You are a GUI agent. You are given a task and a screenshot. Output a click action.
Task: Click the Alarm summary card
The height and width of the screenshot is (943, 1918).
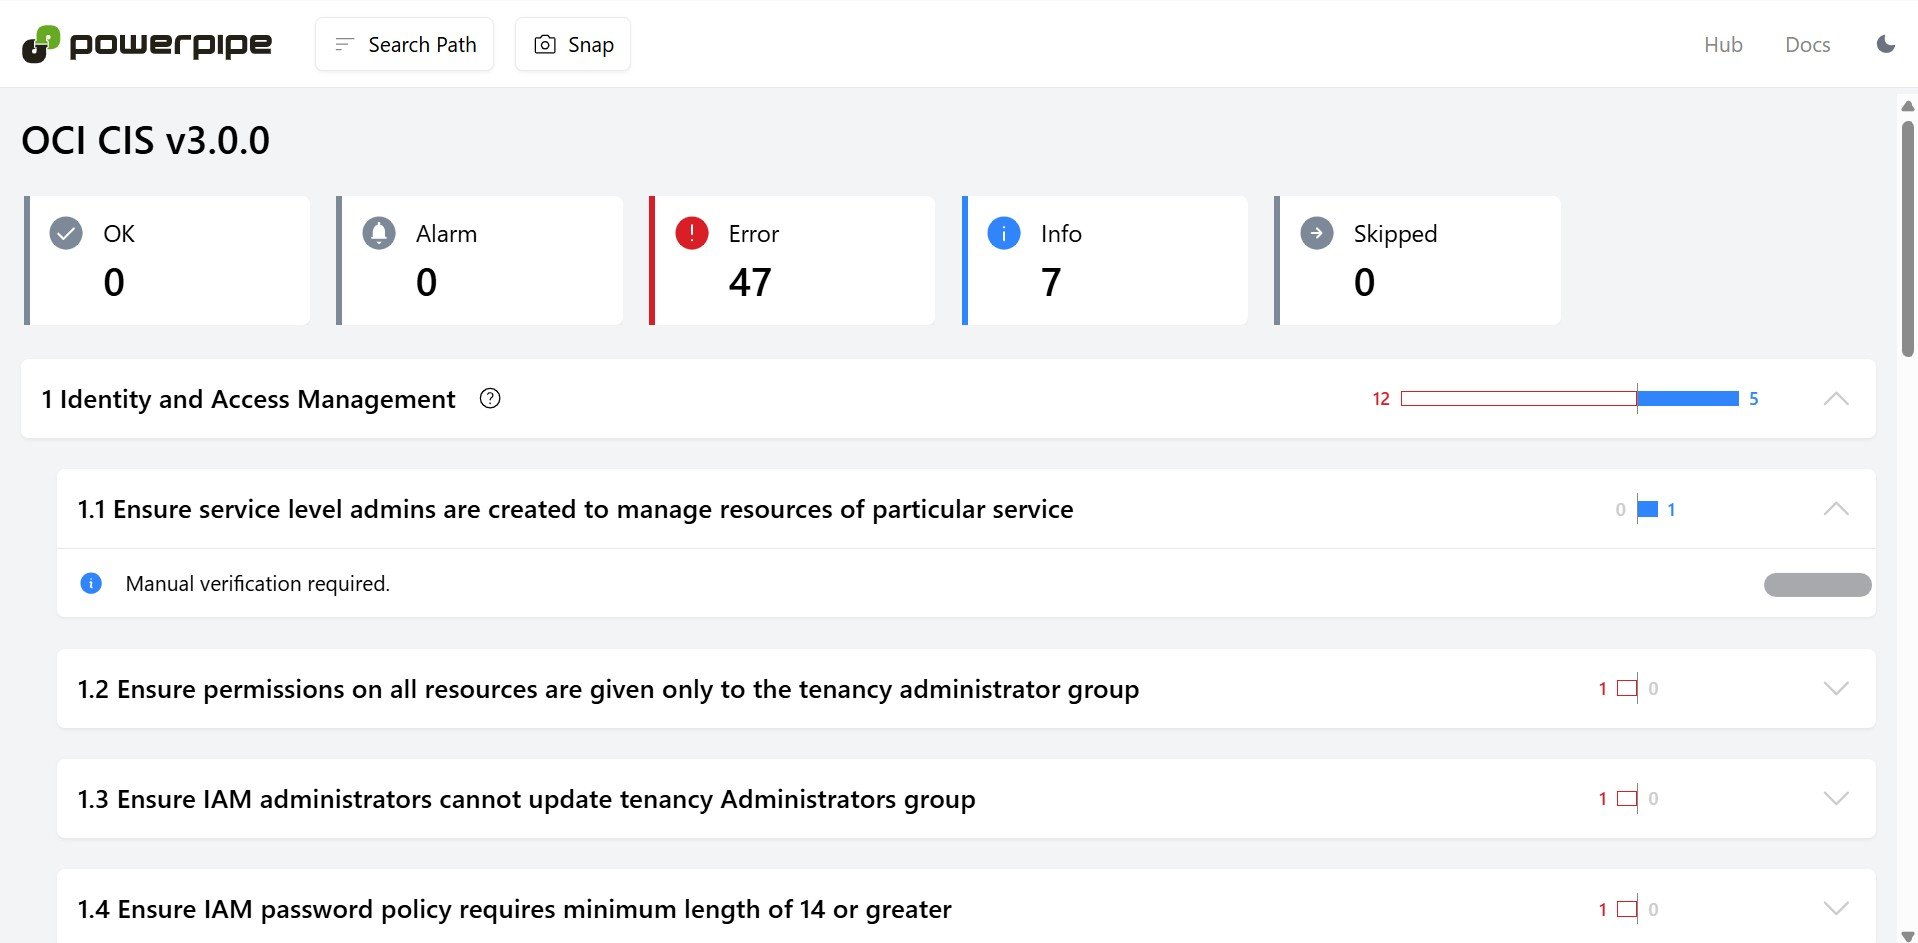(480, 260)
